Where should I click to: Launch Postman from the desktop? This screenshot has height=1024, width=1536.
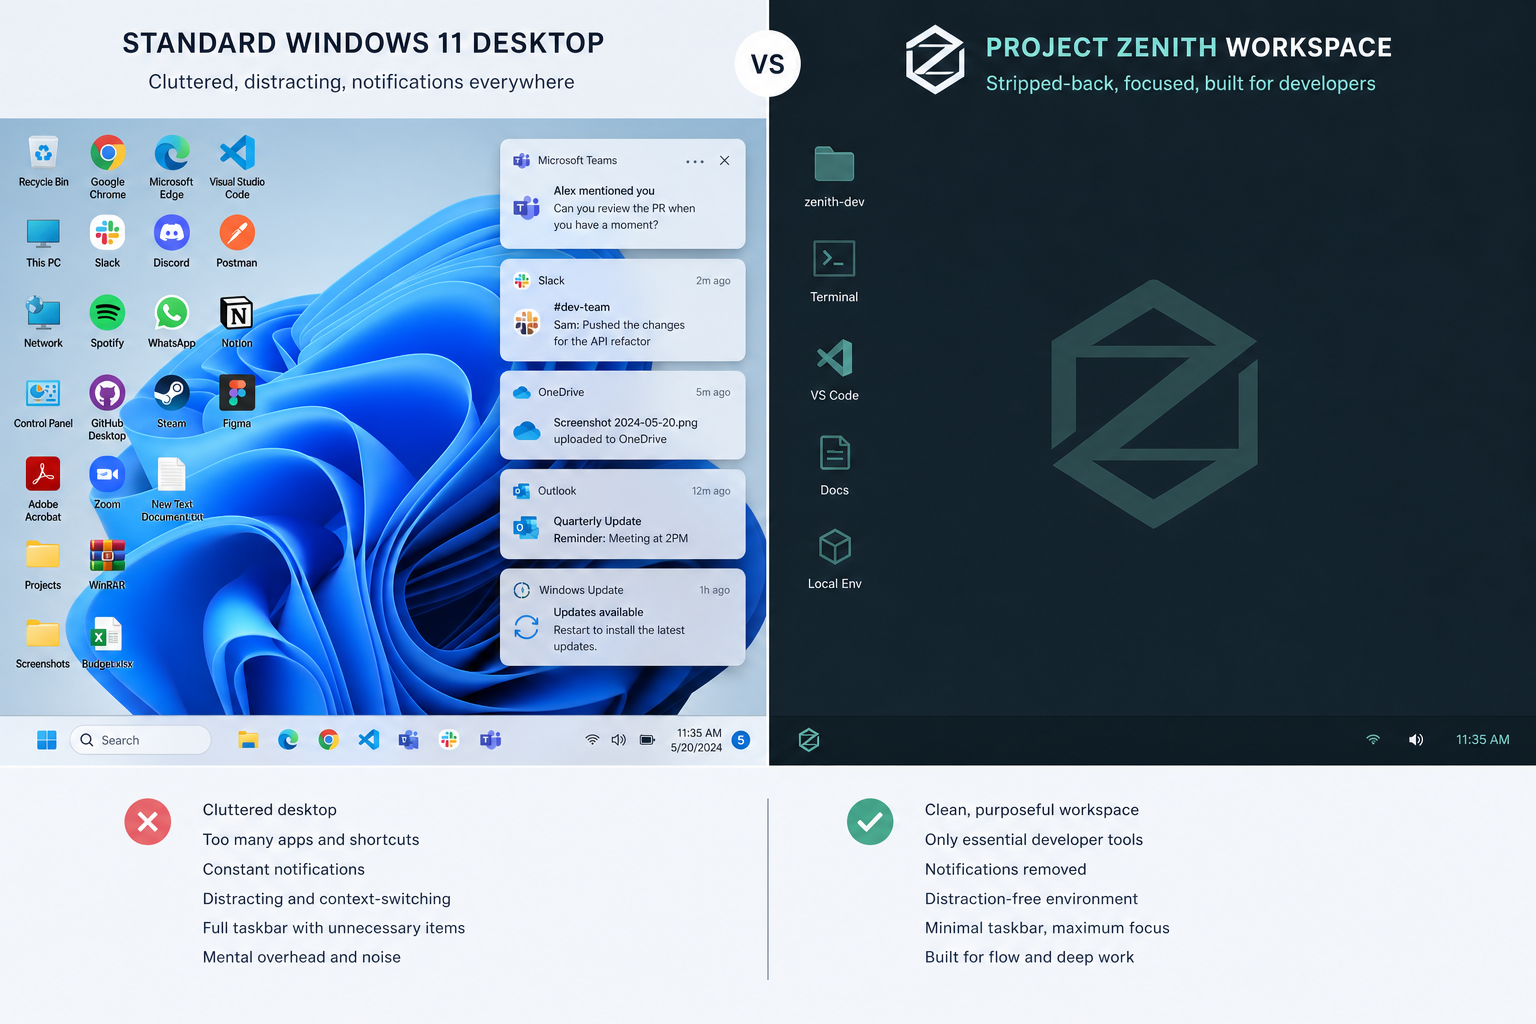click(237, 233)
